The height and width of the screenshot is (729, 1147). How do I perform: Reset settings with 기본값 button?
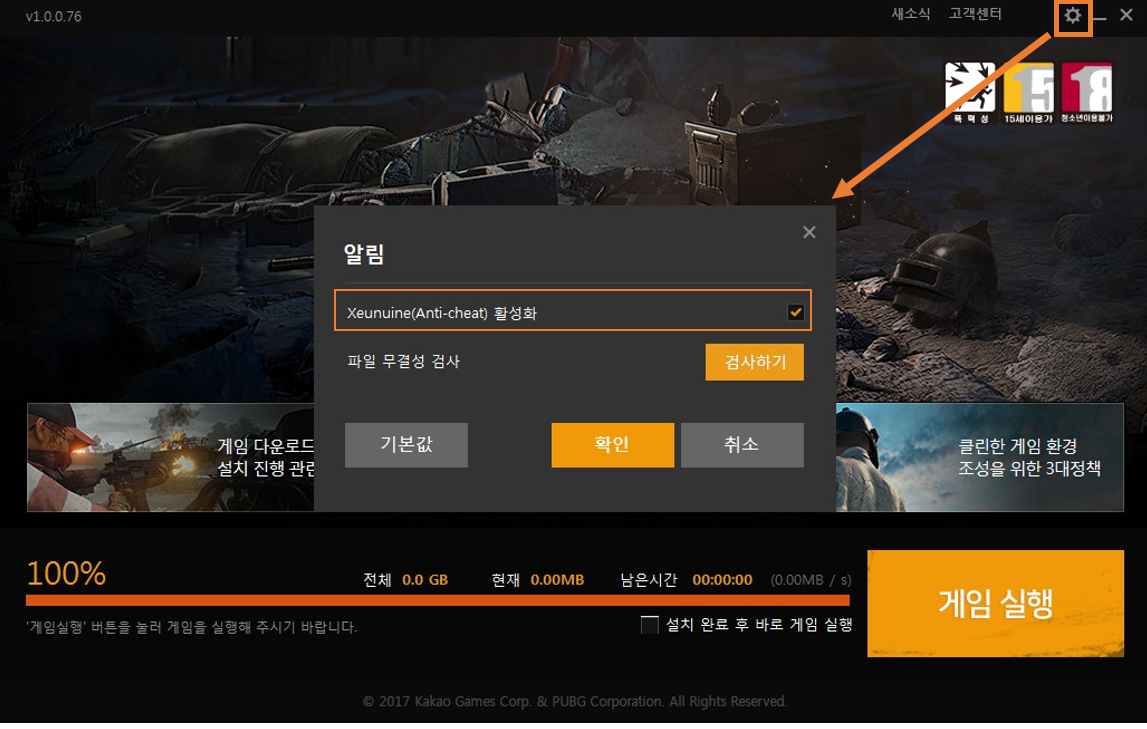tap(407, 445)
